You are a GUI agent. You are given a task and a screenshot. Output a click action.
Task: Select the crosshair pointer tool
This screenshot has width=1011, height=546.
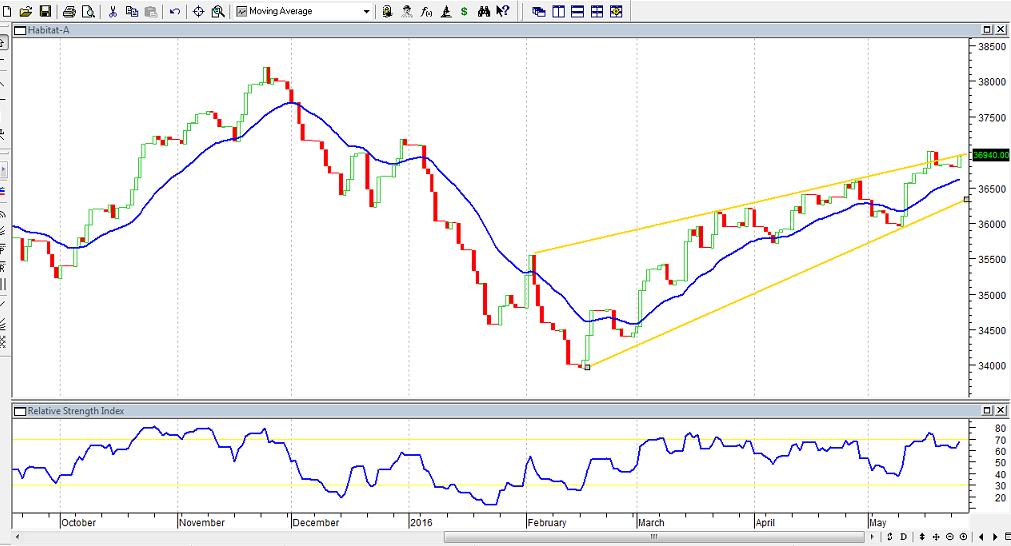(198, 12)
